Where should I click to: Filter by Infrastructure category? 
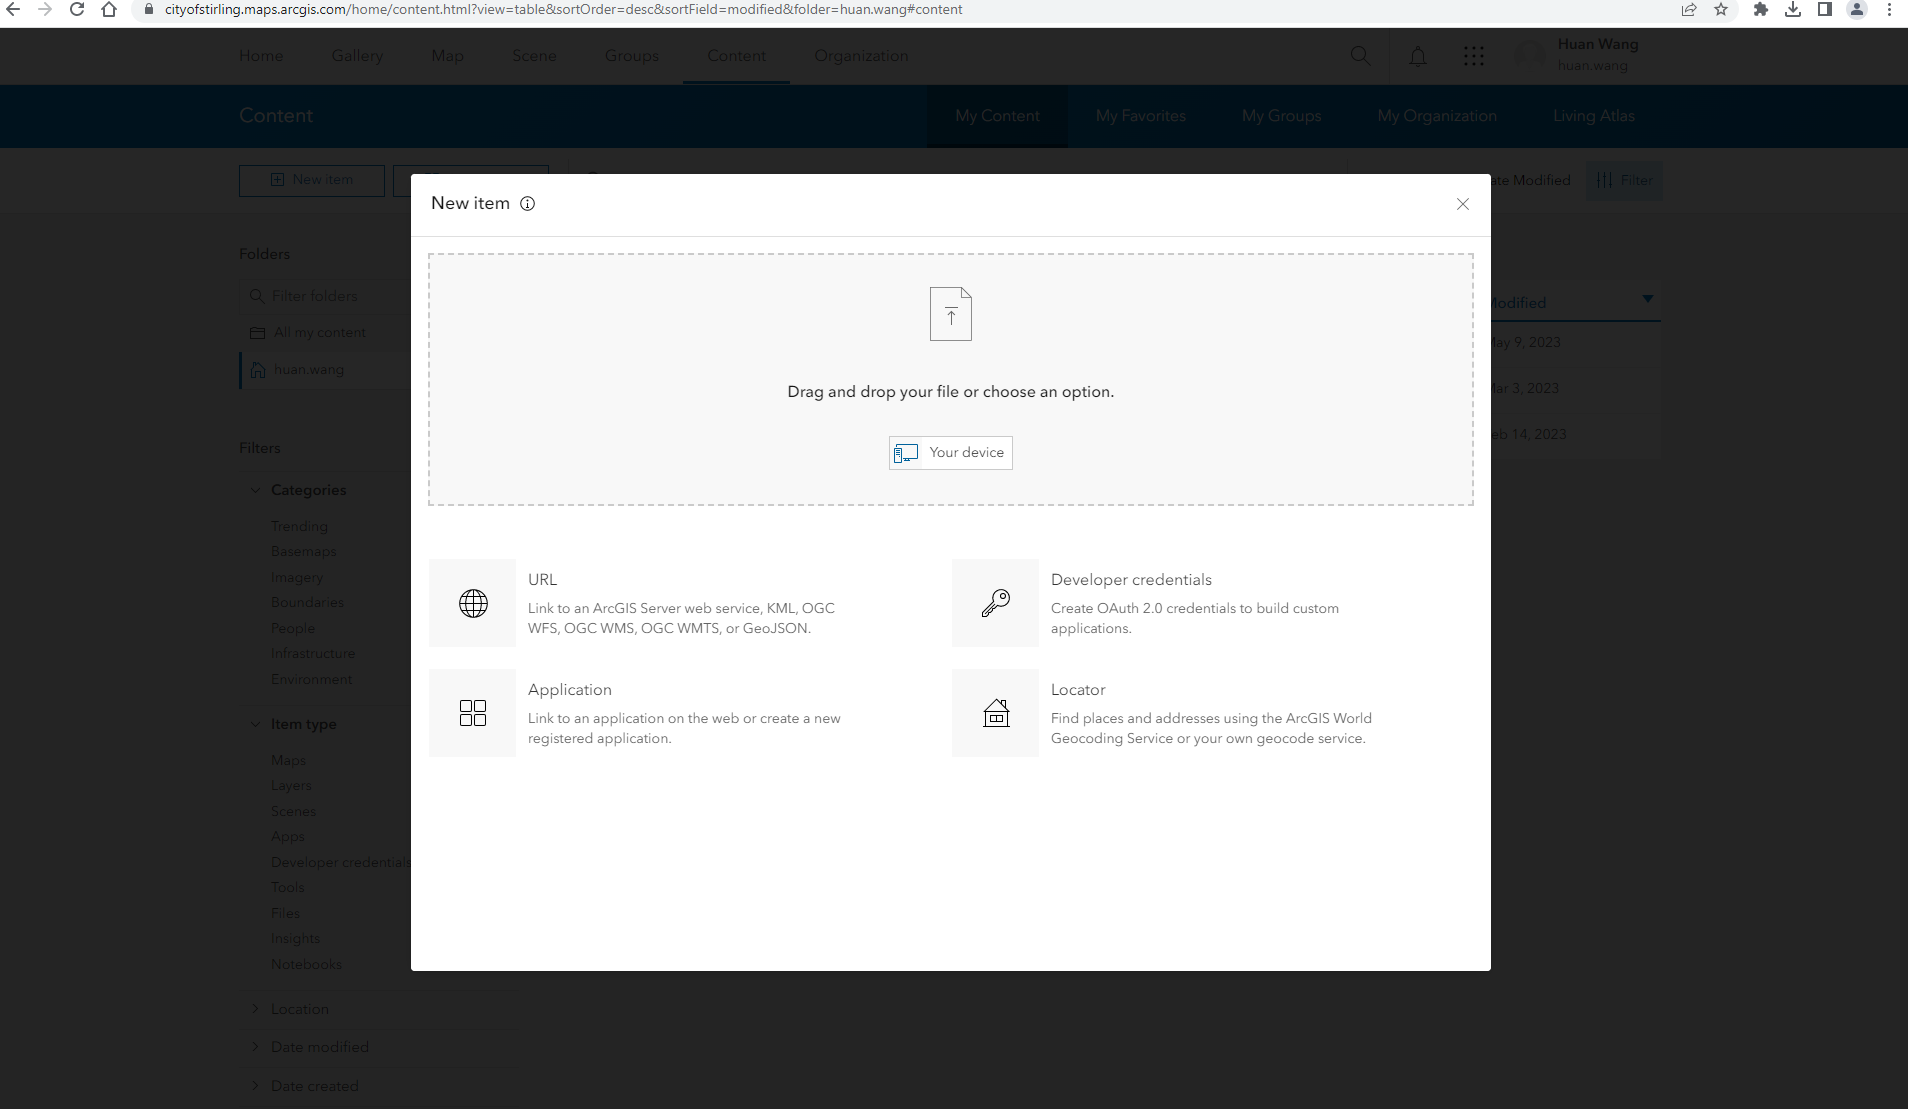click(x=313, y=653)
